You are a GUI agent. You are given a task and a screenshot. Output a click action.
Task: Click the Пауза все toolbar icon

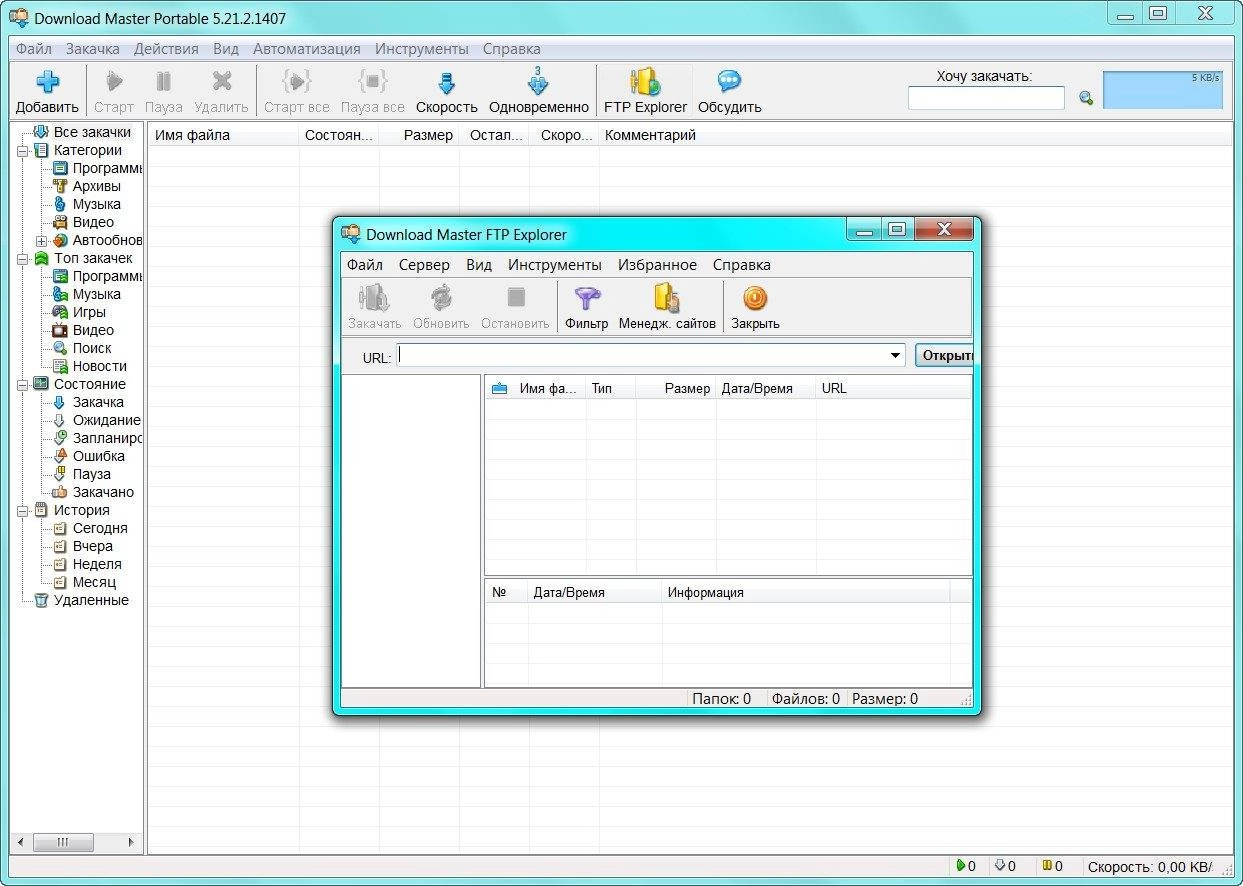[x=372, y=82]
